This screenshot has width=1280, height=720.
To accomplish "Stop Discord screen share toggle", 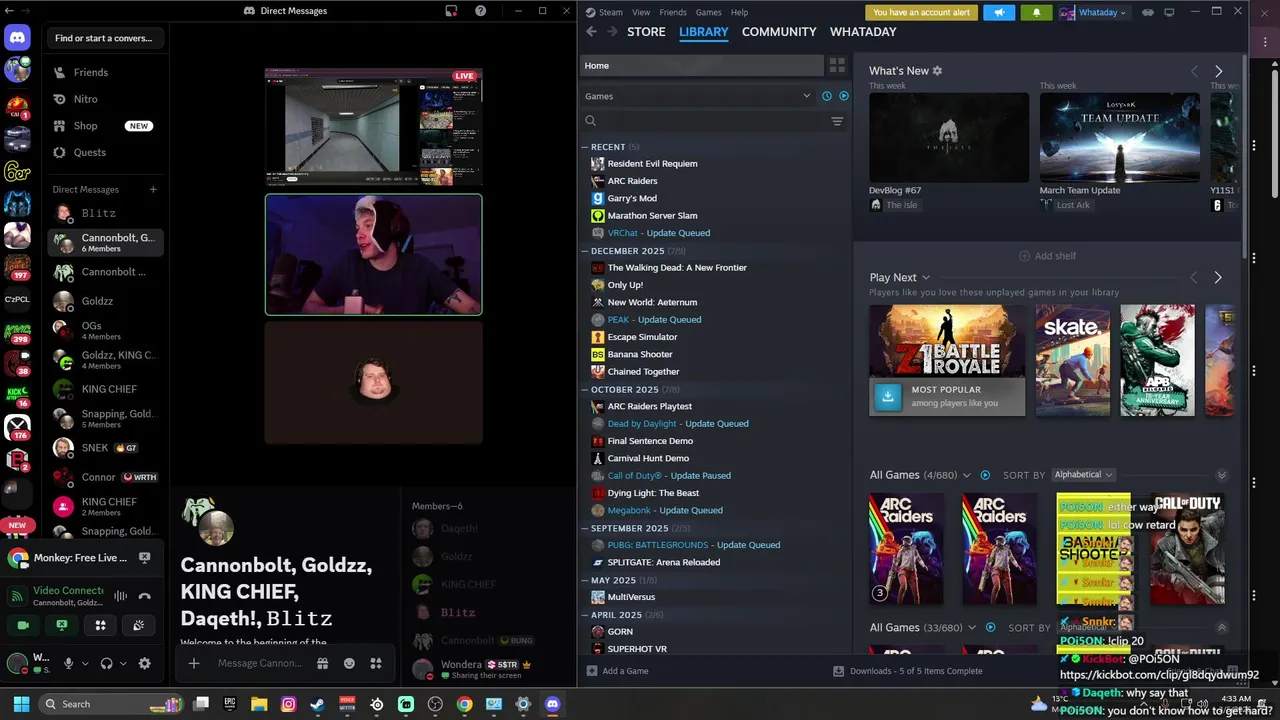I will (62, 625).
